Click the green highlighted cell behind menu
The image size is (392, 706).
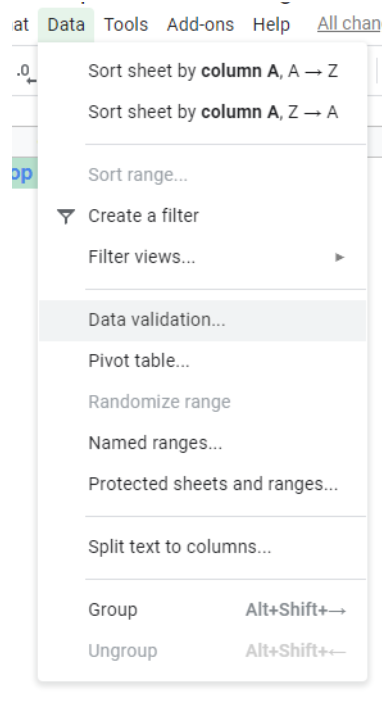click(24, 173)
